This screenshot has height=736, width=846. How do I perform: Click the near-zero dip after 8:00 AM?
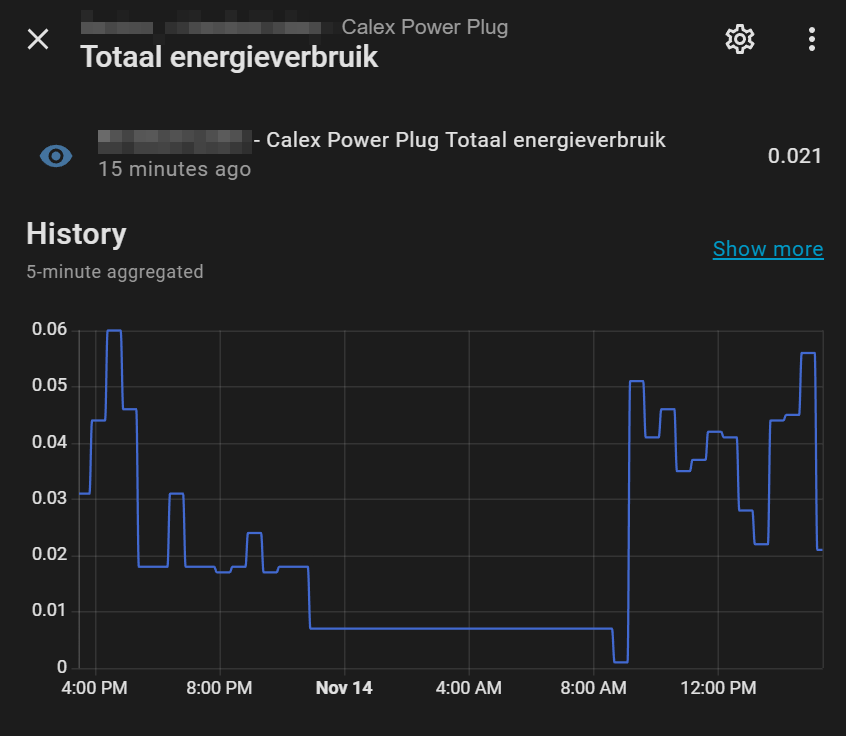click(620, 661)
